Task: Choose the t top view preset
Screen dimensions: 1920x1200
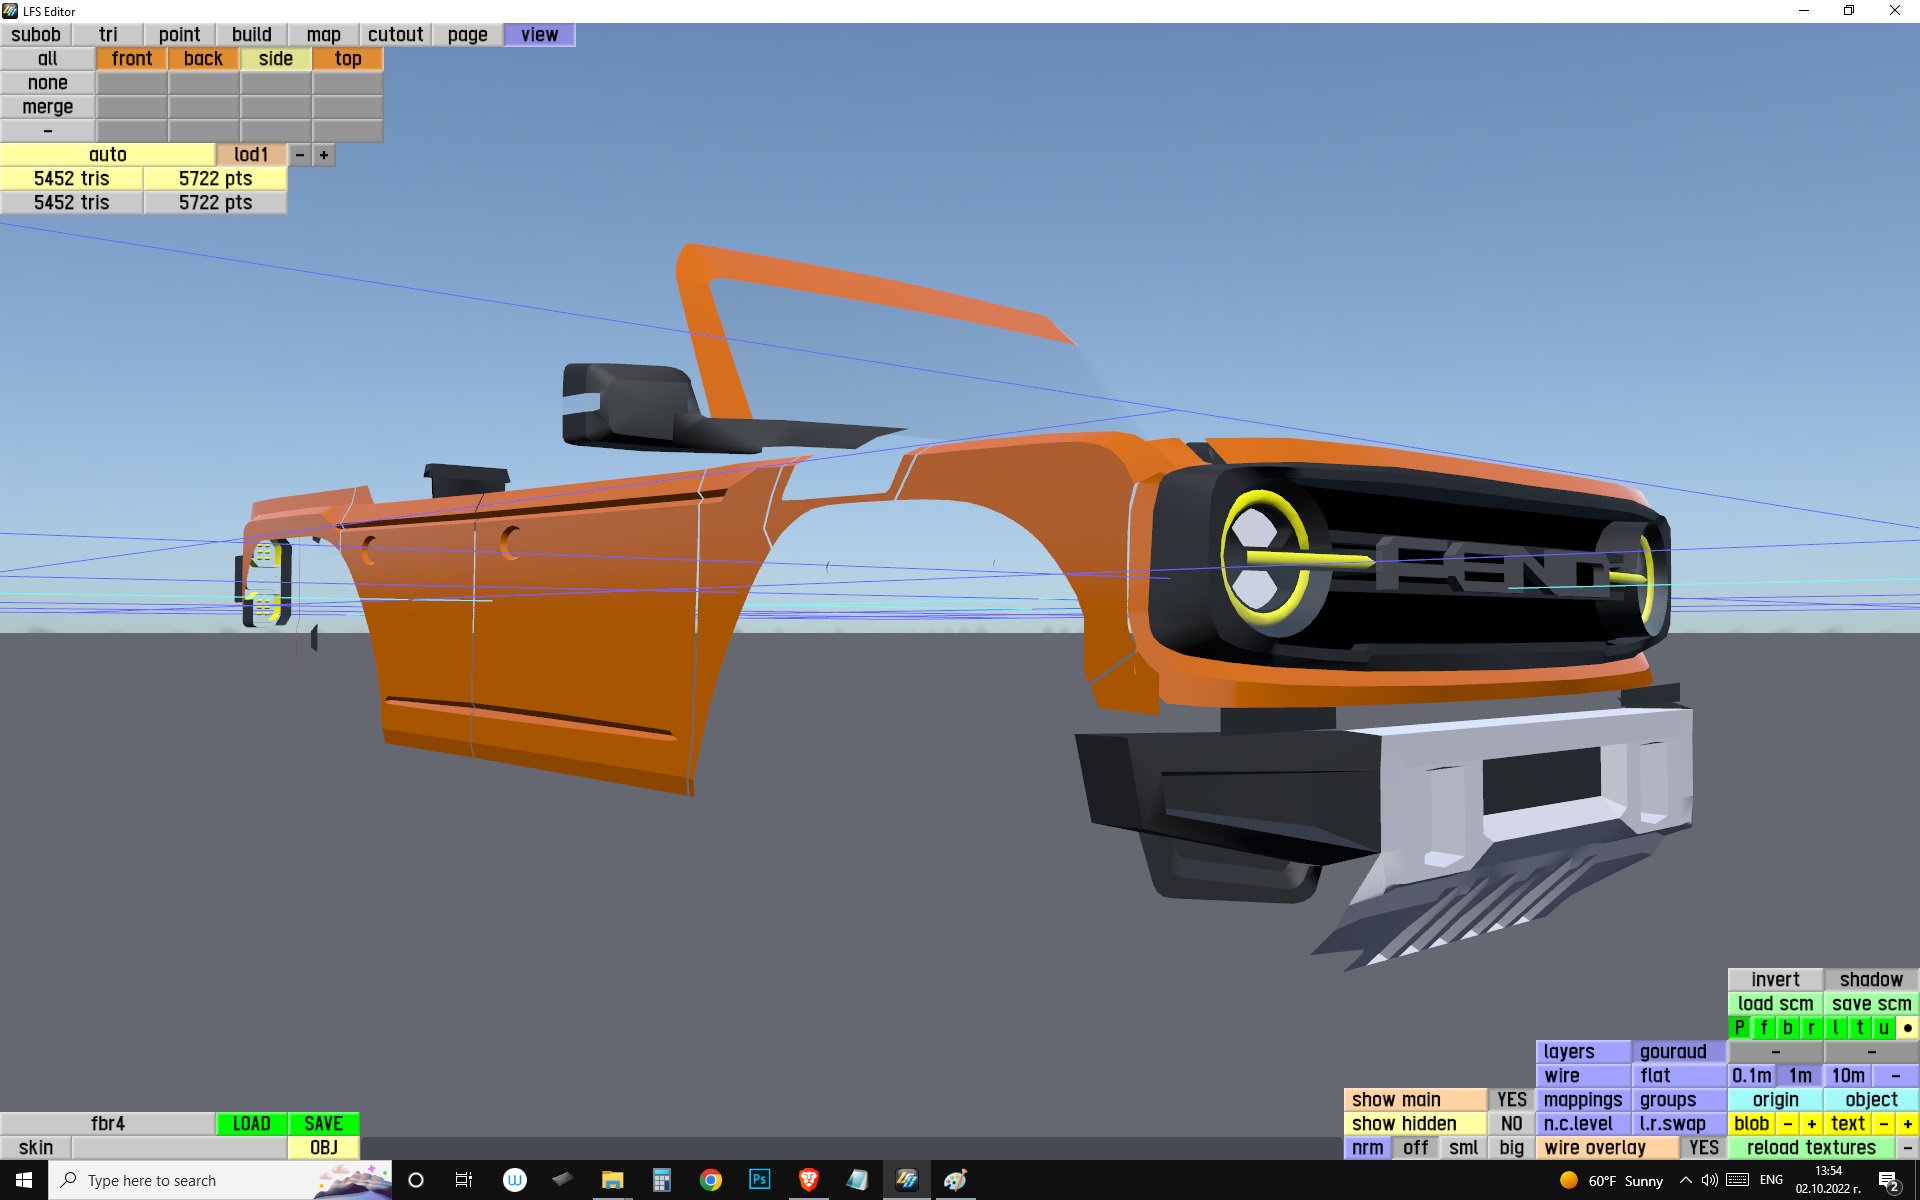Action: point(1859,1027)
